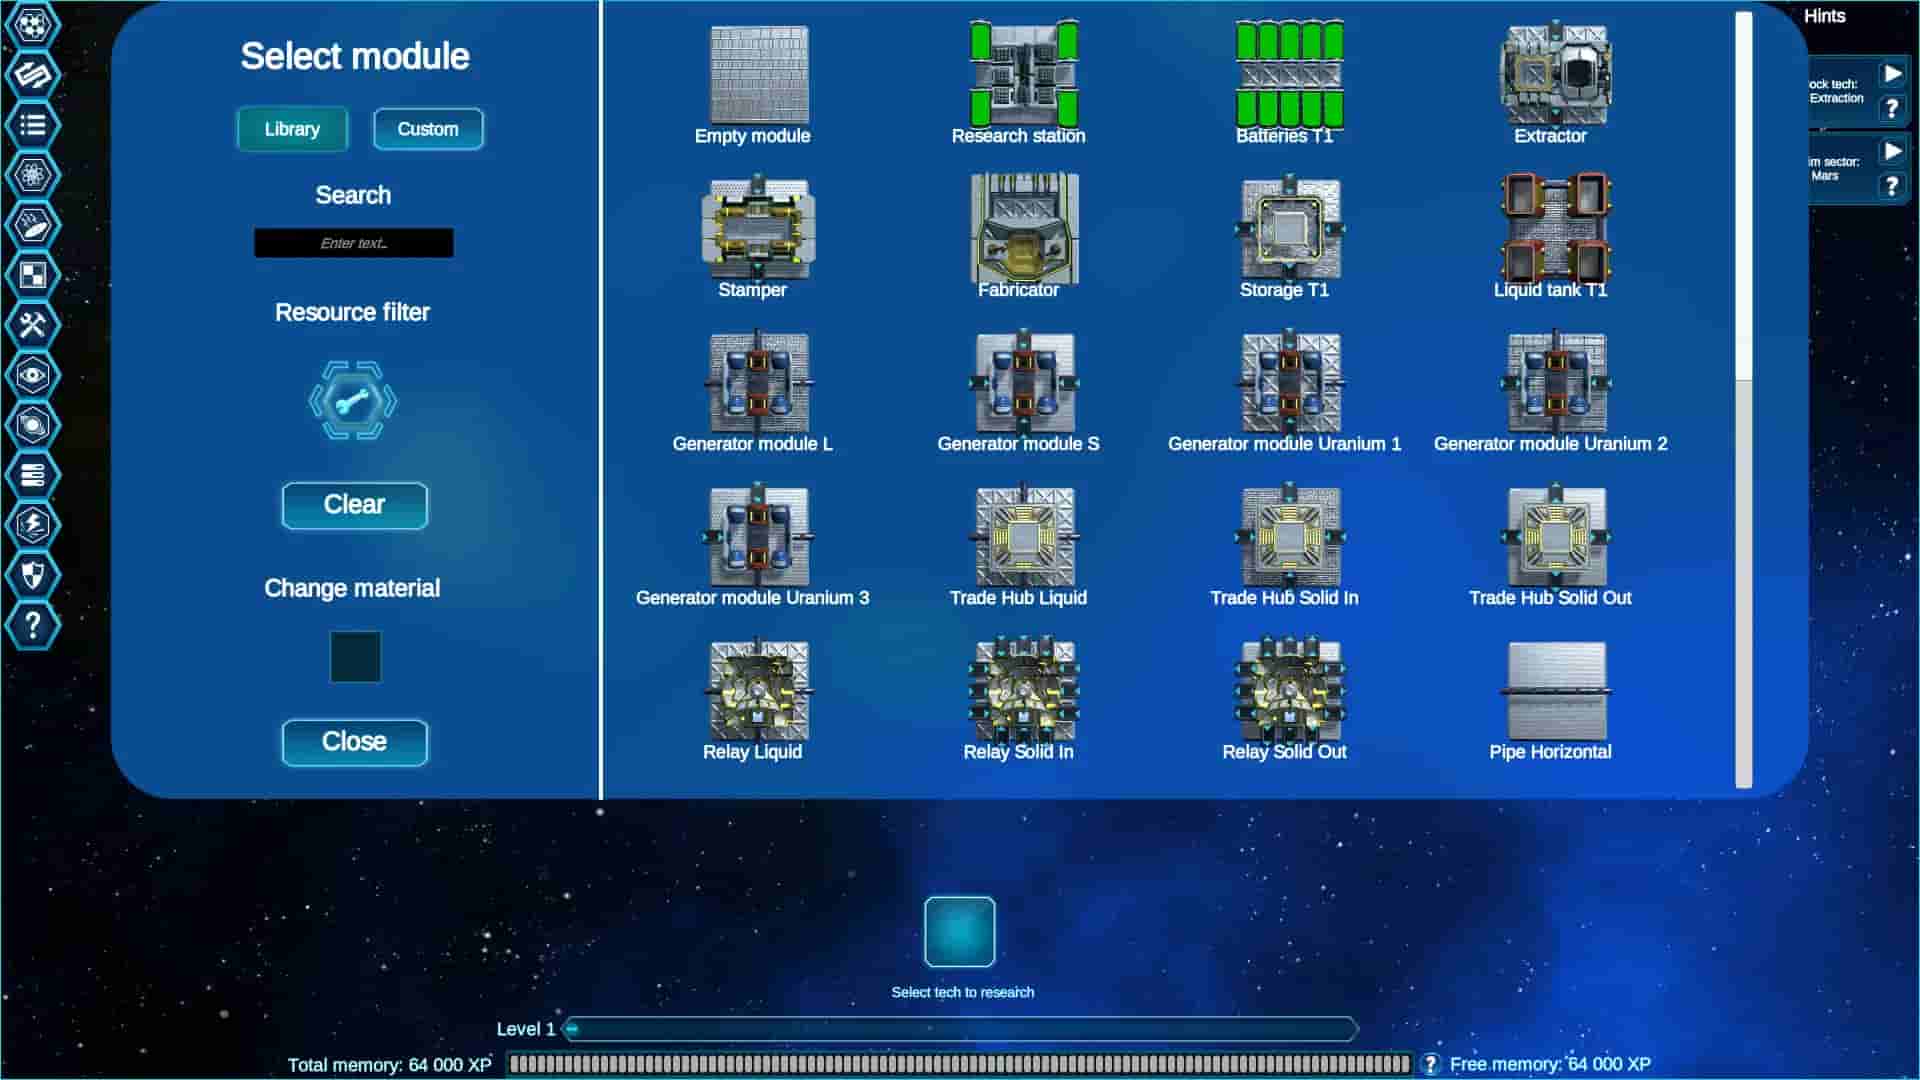Switch to the Custom tab
Image resolution: width=1920 pixels, height=1080 pixels.
pyautogui.click(x=428, y=128)
